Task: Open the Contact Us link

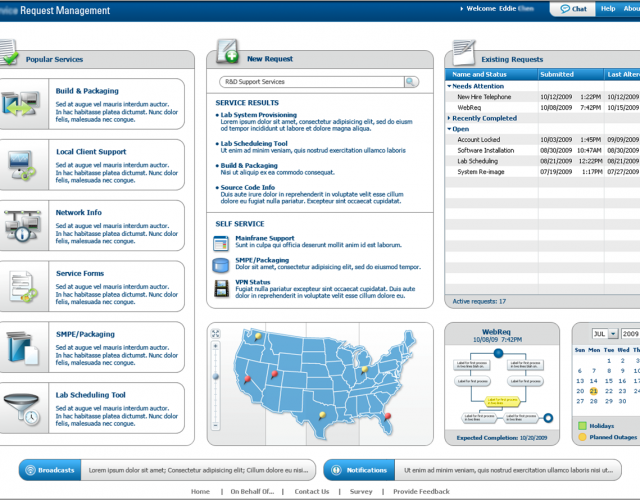Action: [312, 491]
